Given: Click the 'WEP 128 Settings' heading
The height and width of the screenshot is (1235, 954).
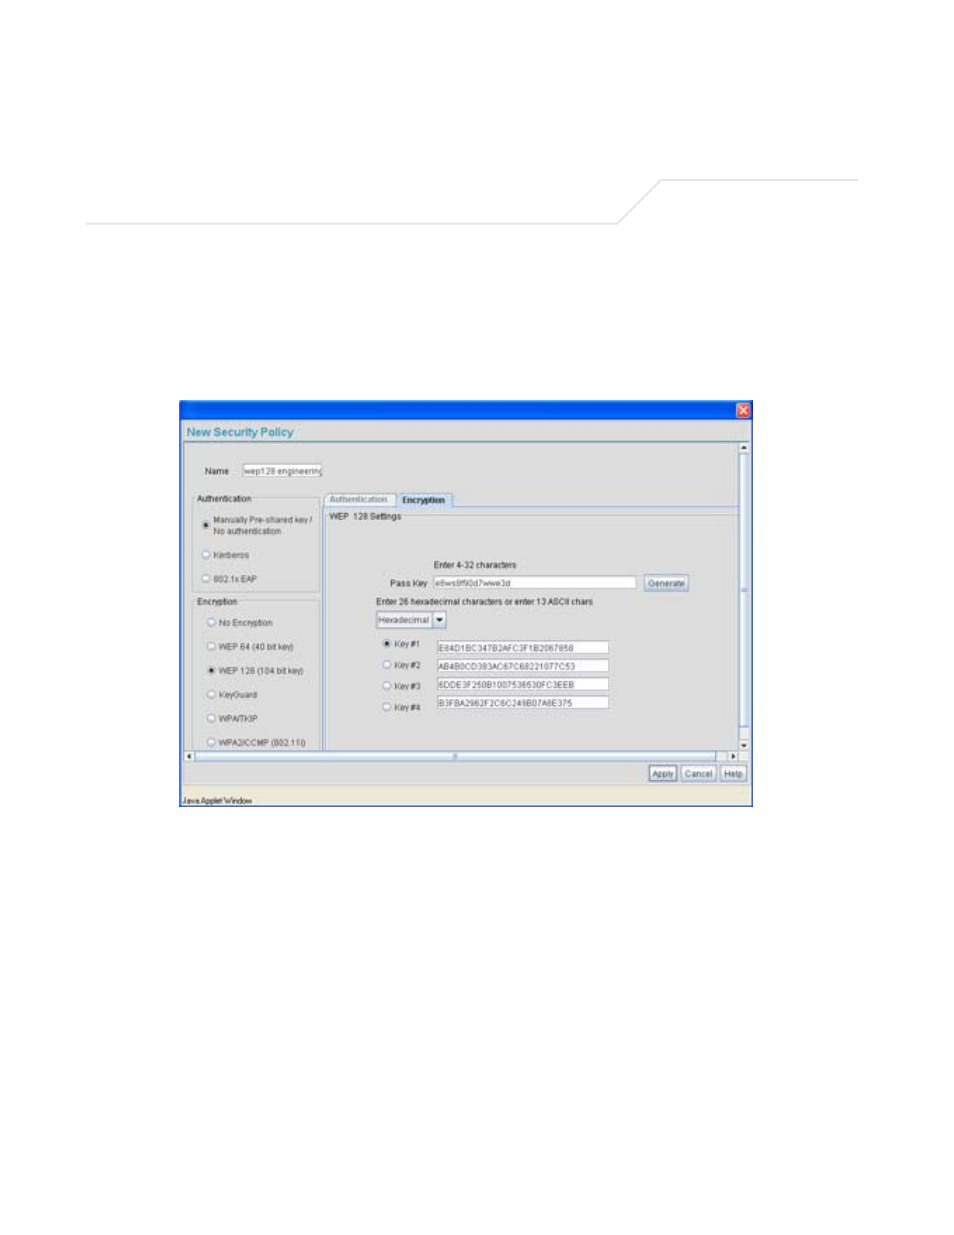Looking at the screenshot, I should coord(365,517).
